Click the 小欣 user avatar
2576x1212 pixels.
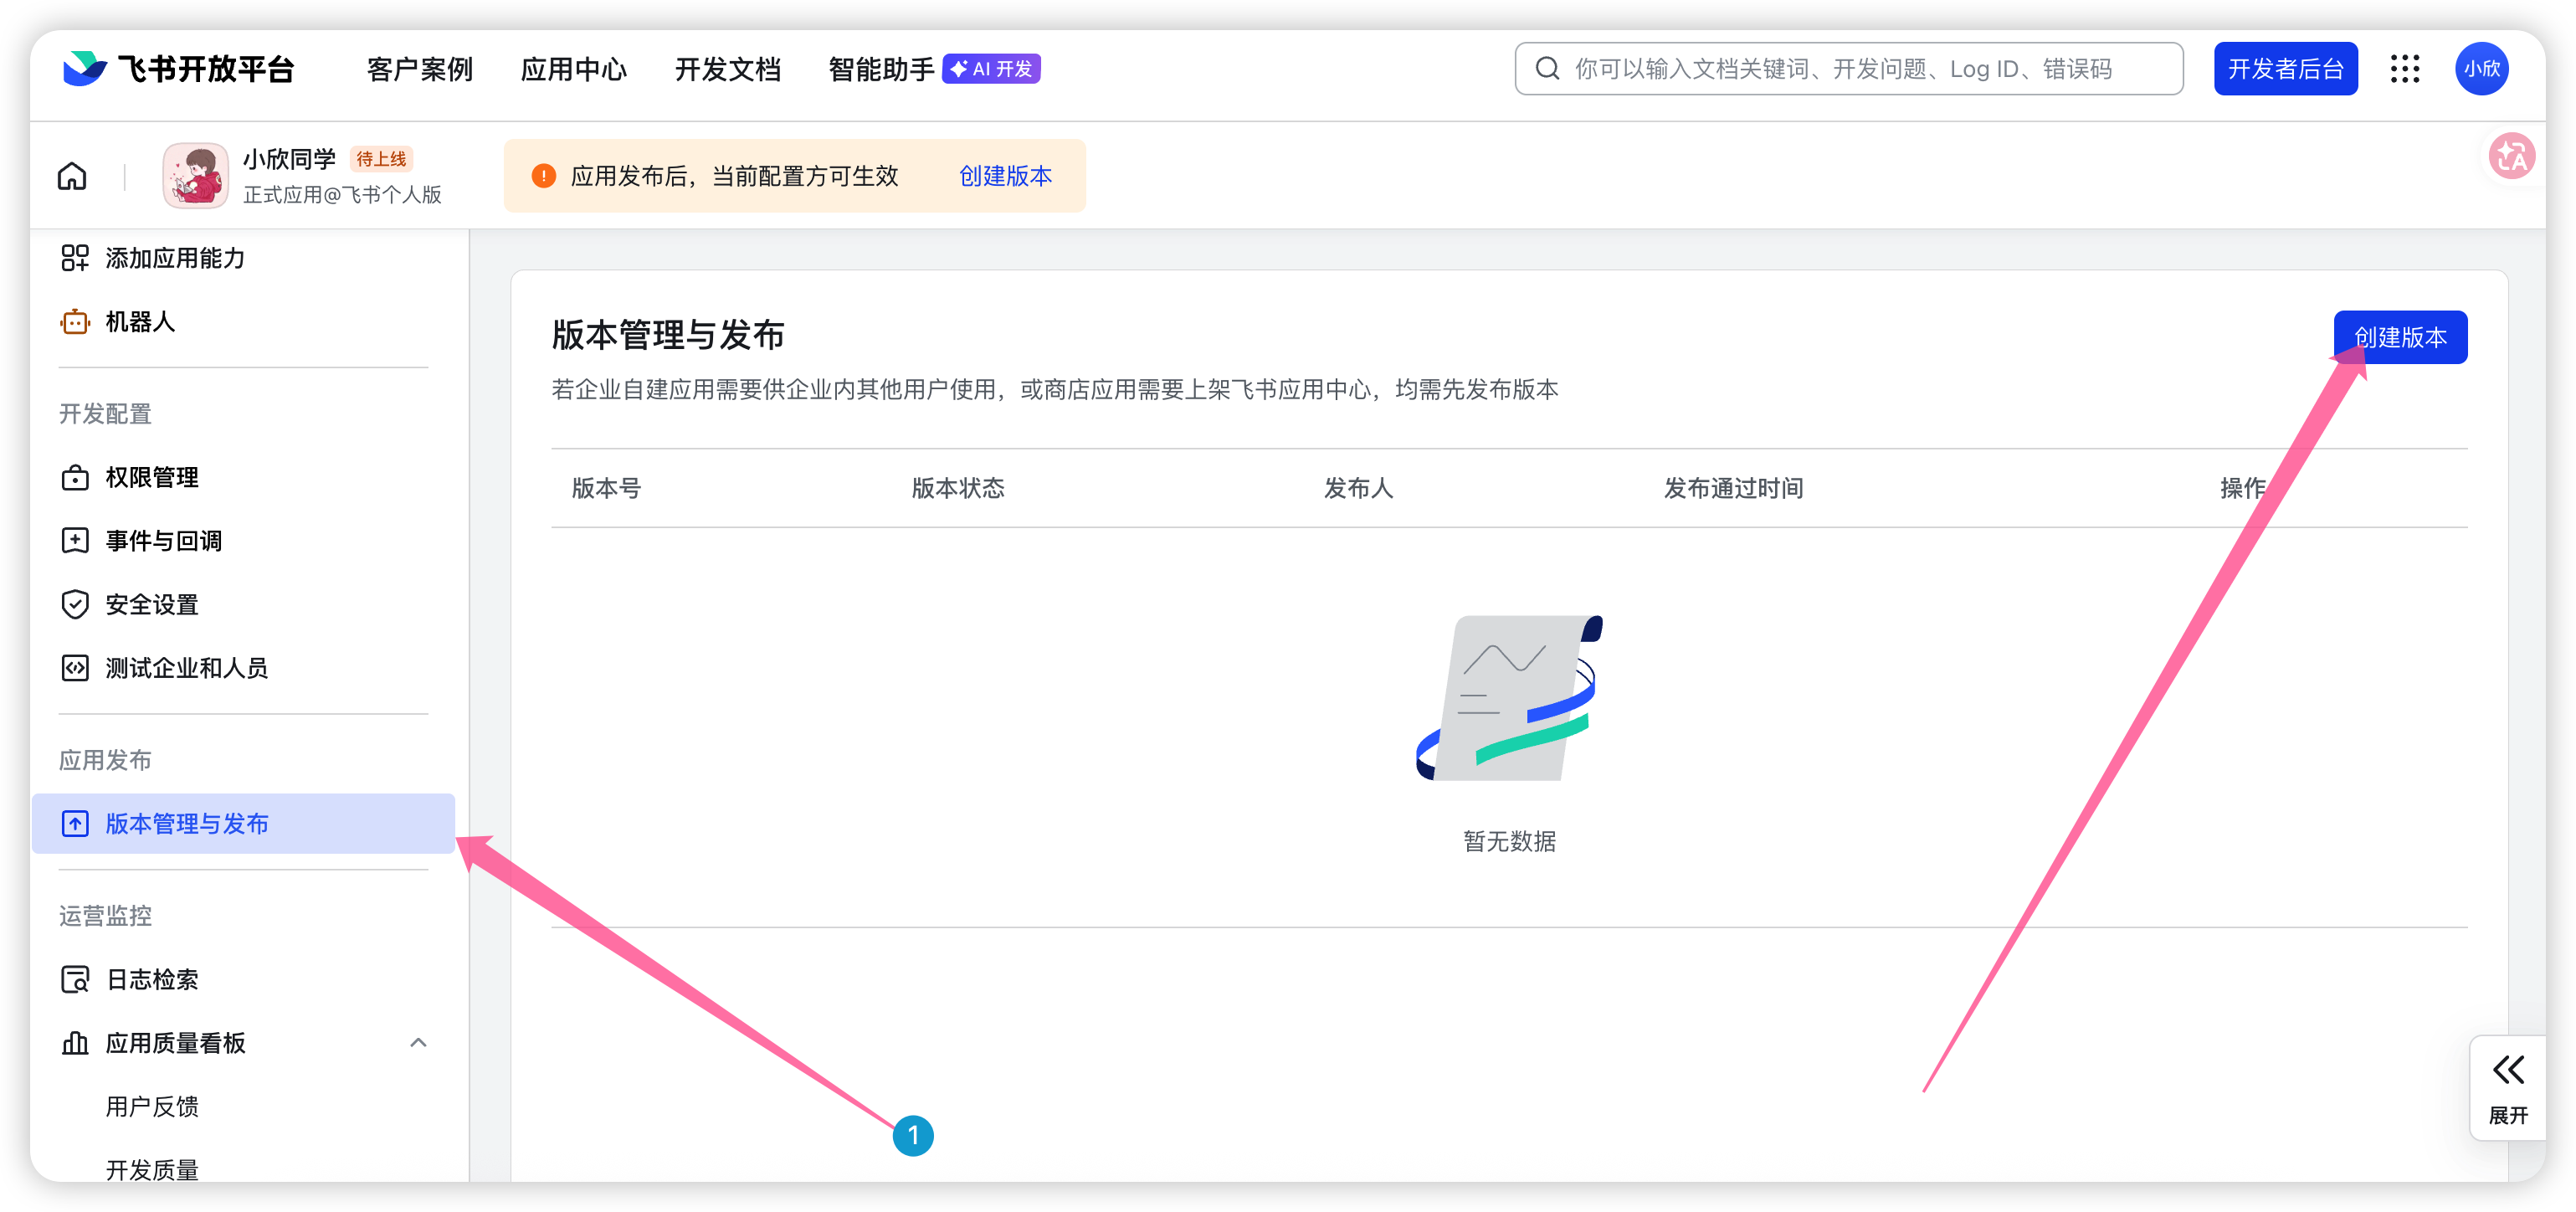(x=2481, y=69)
